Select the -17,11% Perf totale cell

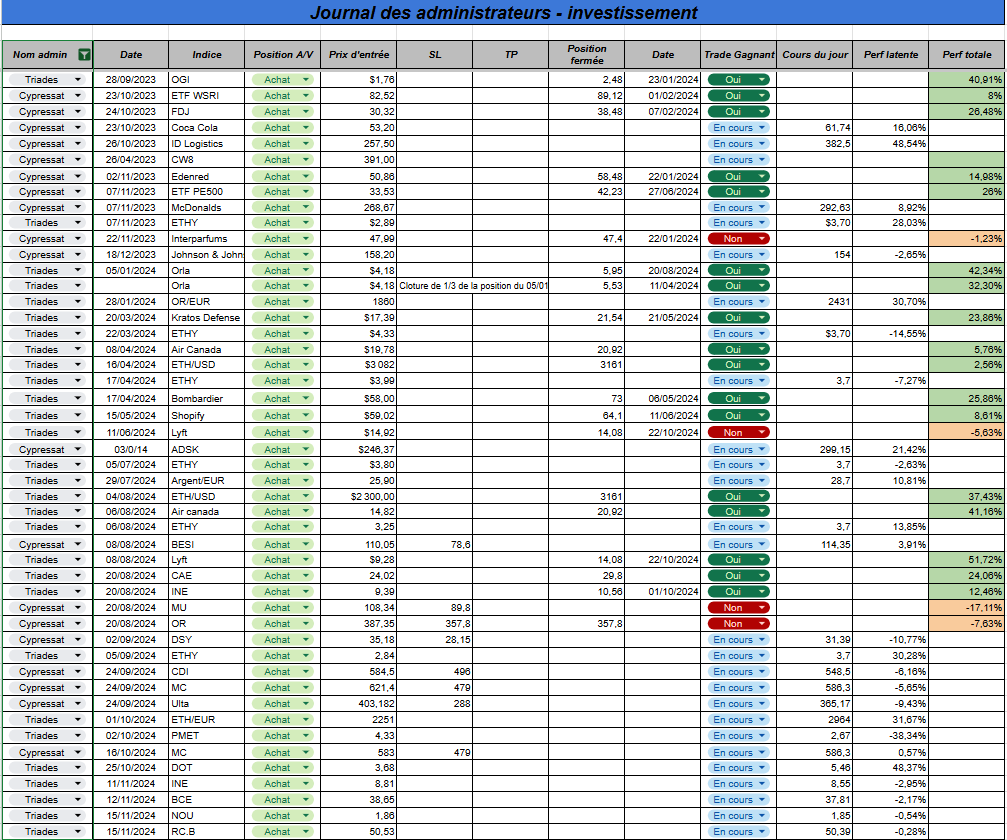tap(967, 608)
